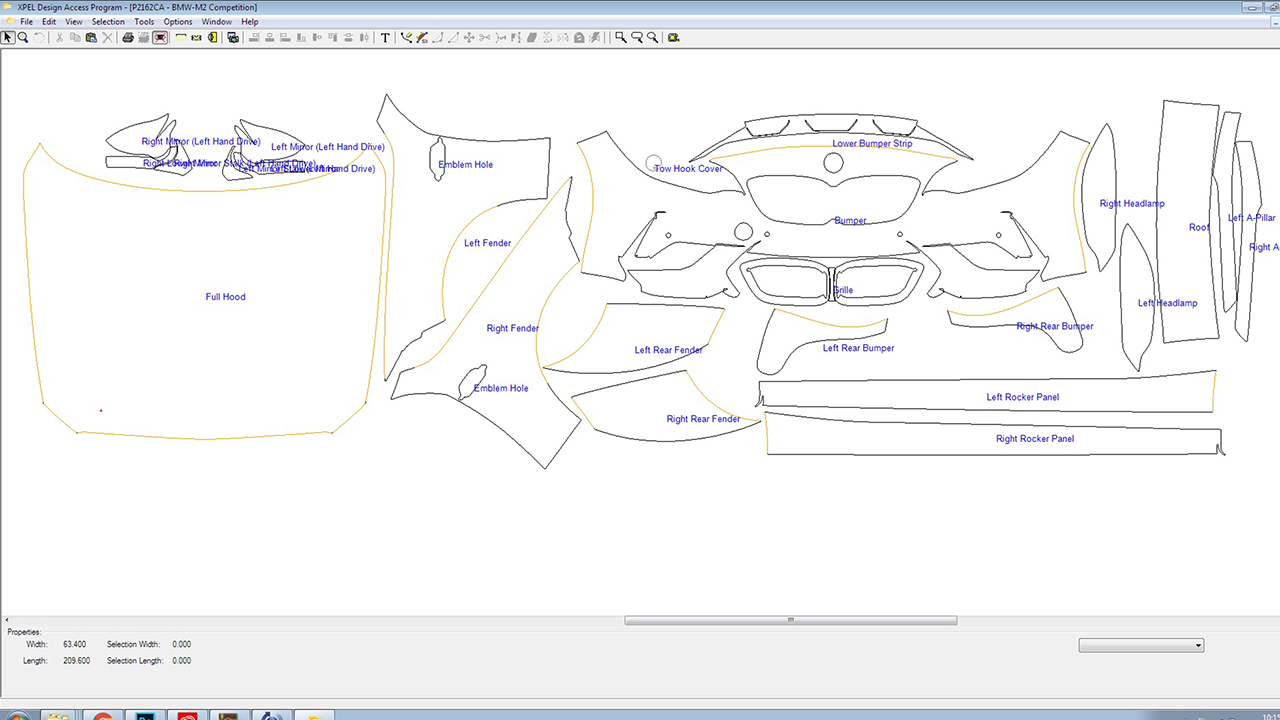Click the horizontal scrollbar thumb
Image resolution: width=1280 pixels, height=720 pixels.
click(790, 620)
